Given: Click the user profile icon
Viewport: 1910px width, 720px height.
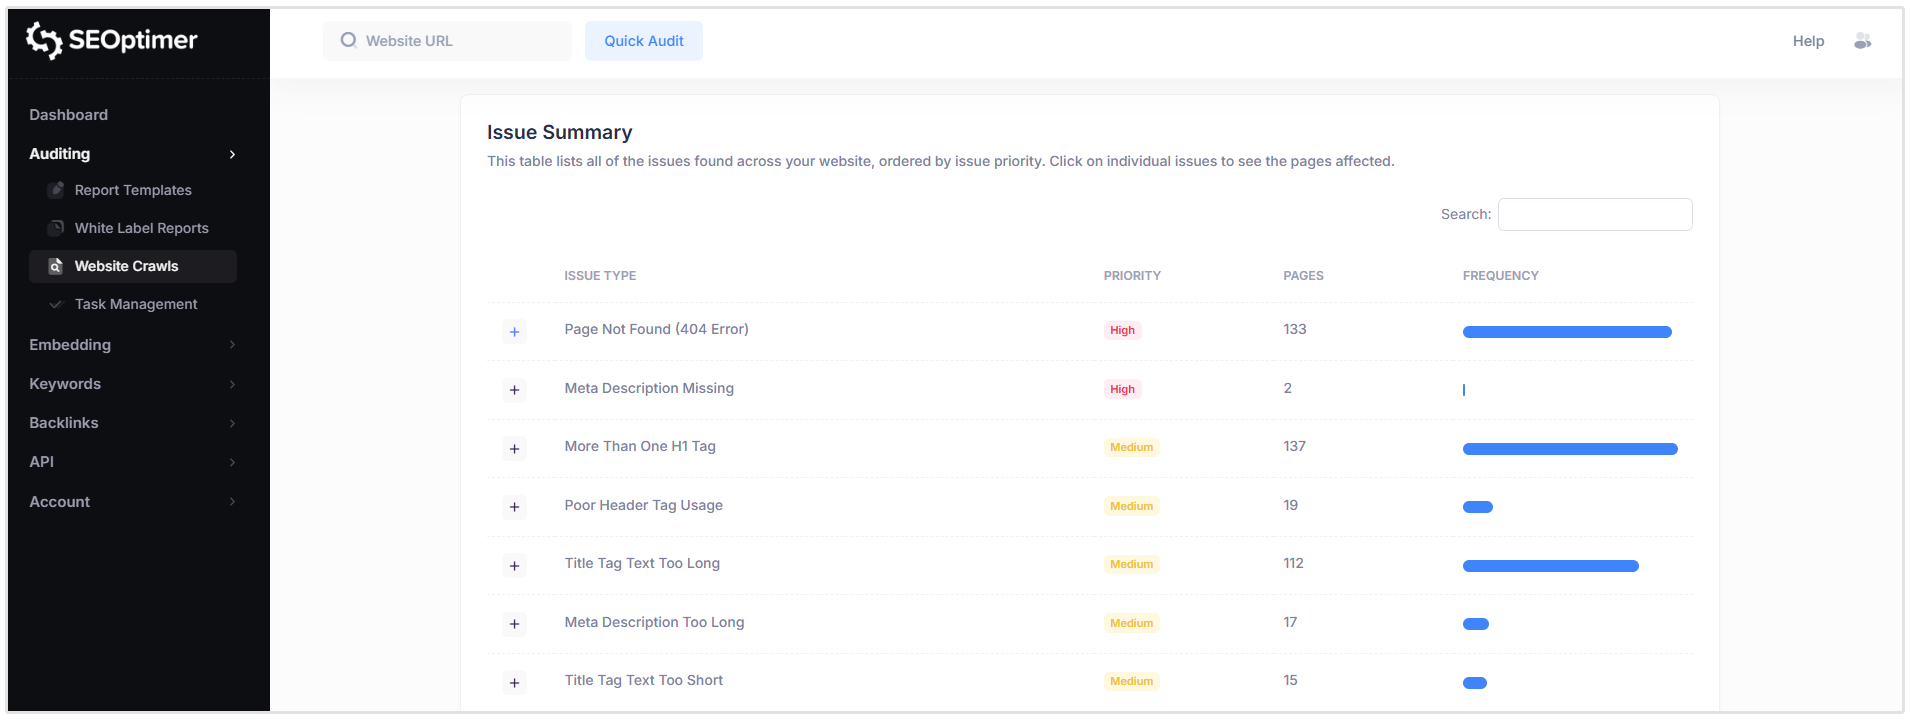Looking at the screenshot, I should pyautogui.click(x=1861, y=41).
